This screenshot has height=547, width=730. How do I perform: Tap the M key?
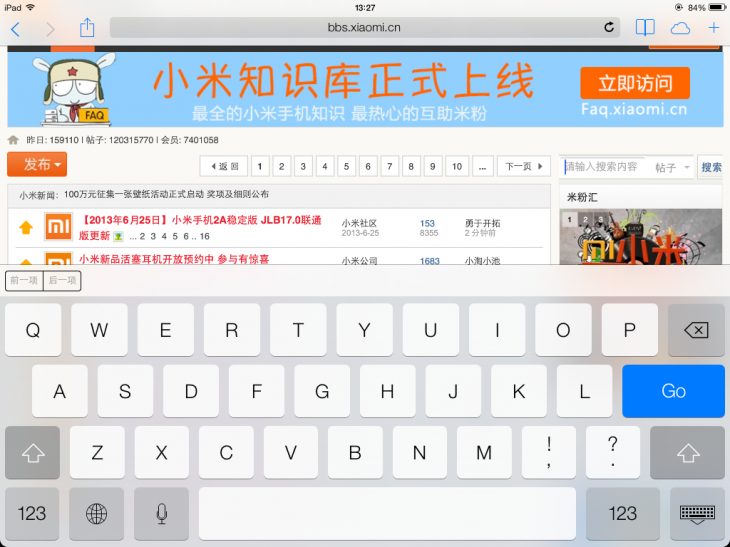pyautogui.click(x=484, y=452)
